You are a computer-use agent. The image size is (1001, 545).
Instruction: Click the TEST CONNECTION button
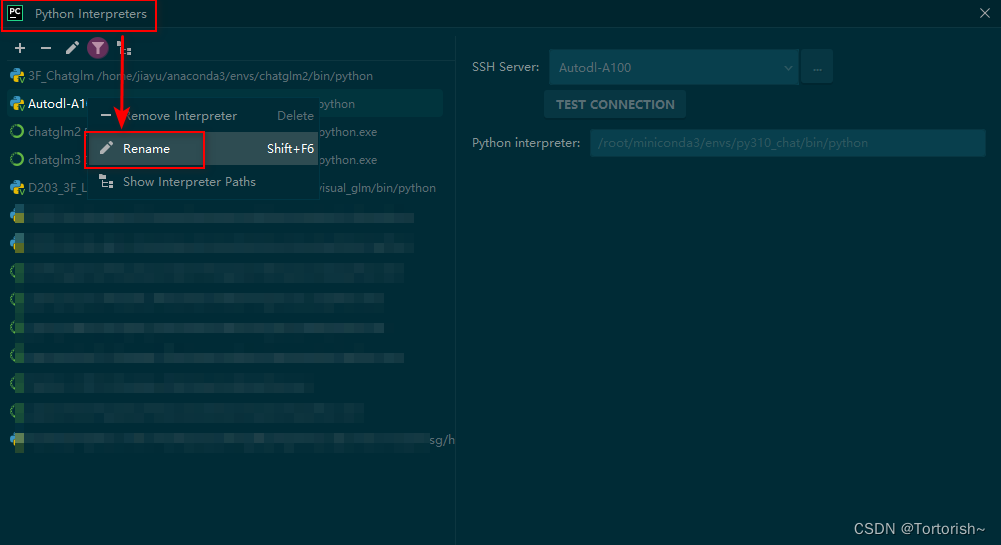[x=615, y=105]
